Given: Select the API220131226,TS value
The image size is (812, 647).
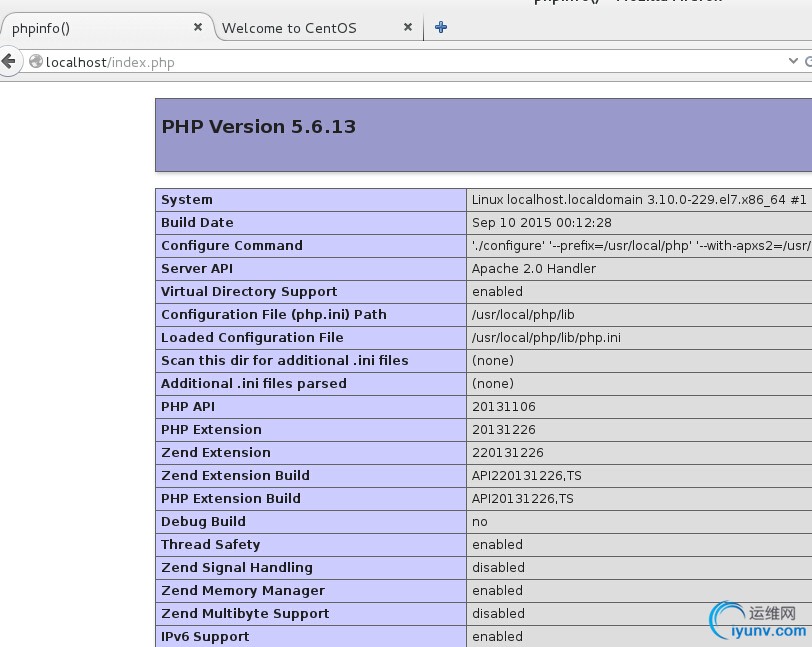Looking at the screenshot, I should point(527,476).
